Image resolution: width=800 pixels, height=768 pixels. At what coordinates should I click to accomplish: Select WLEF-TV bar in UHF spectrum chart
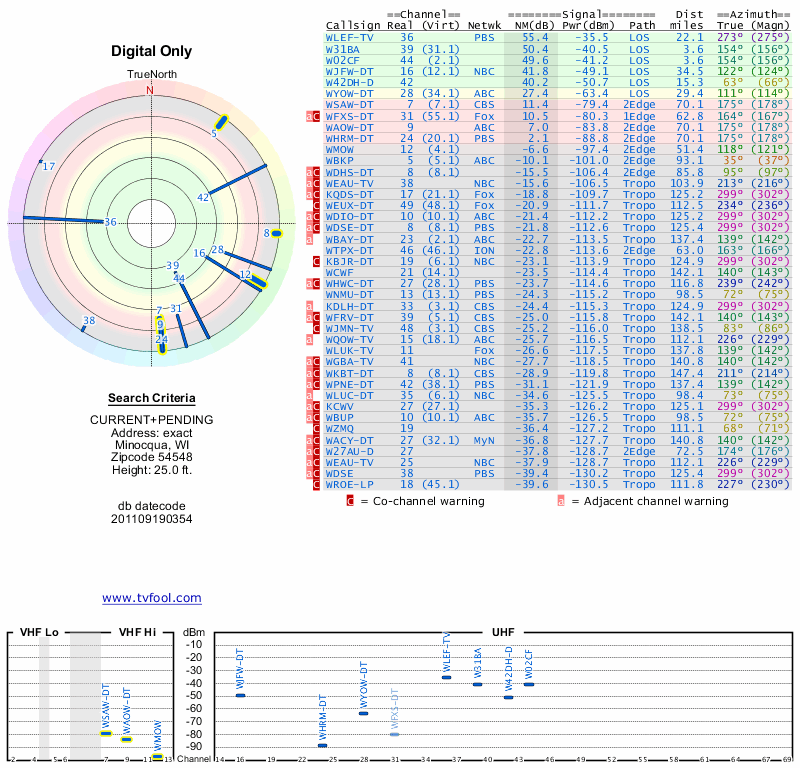tap(446, 677)
